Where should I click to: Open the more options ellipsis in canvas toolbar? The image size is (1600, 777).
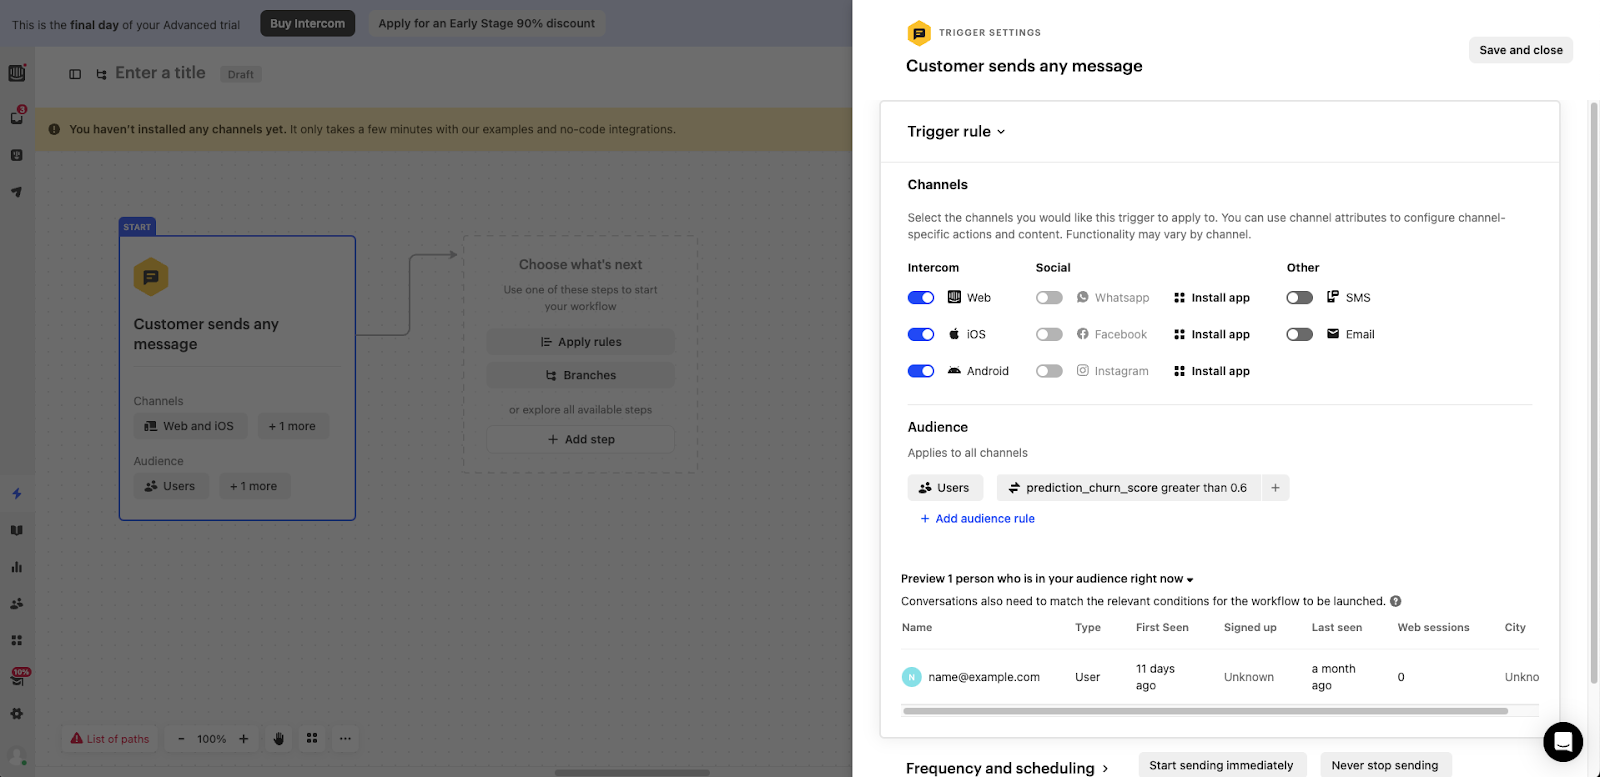tap(345, 739)
